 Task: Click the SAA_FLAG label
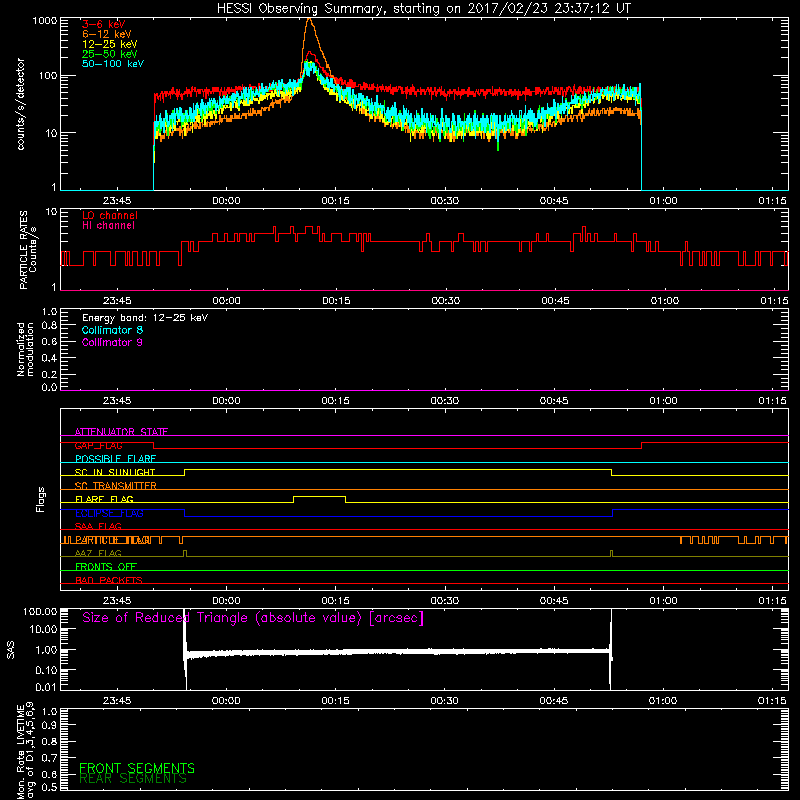pyautogui.click(x=98, y=526)
